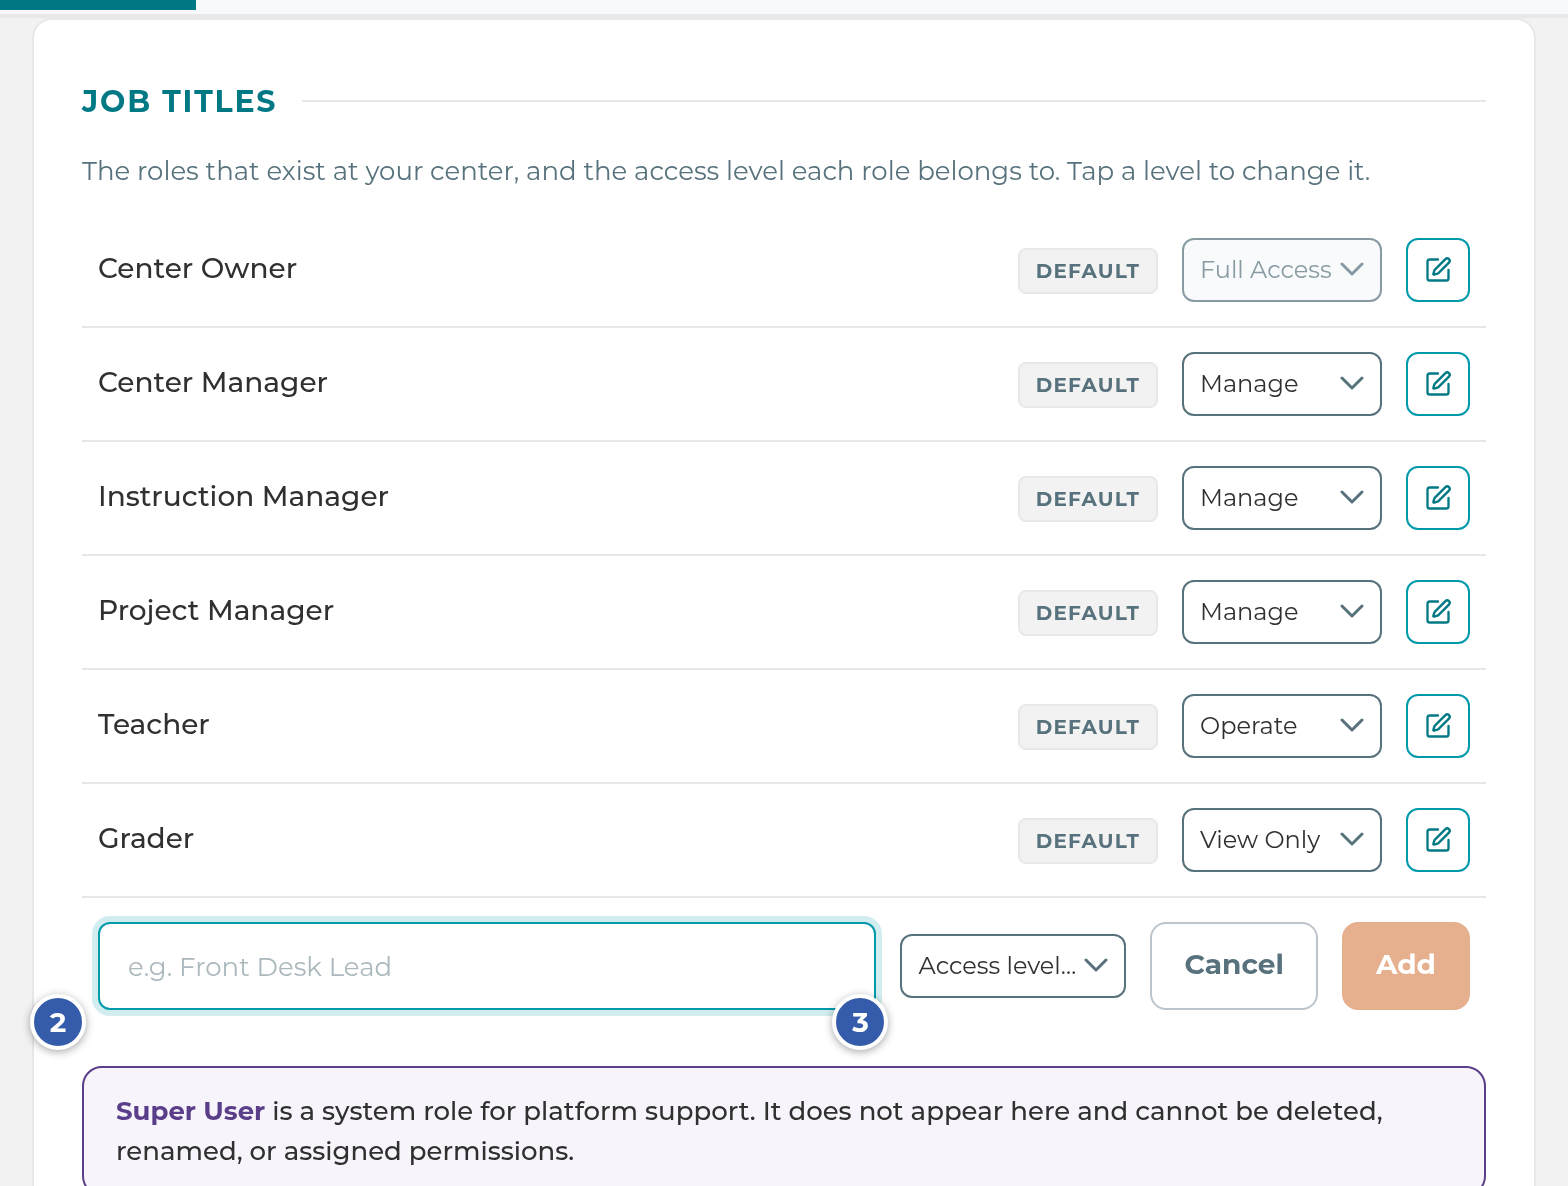Edit the Grader job title
Image resolution: width=1568 pixels, height=1186 pixels.
tap(1437, 840)
